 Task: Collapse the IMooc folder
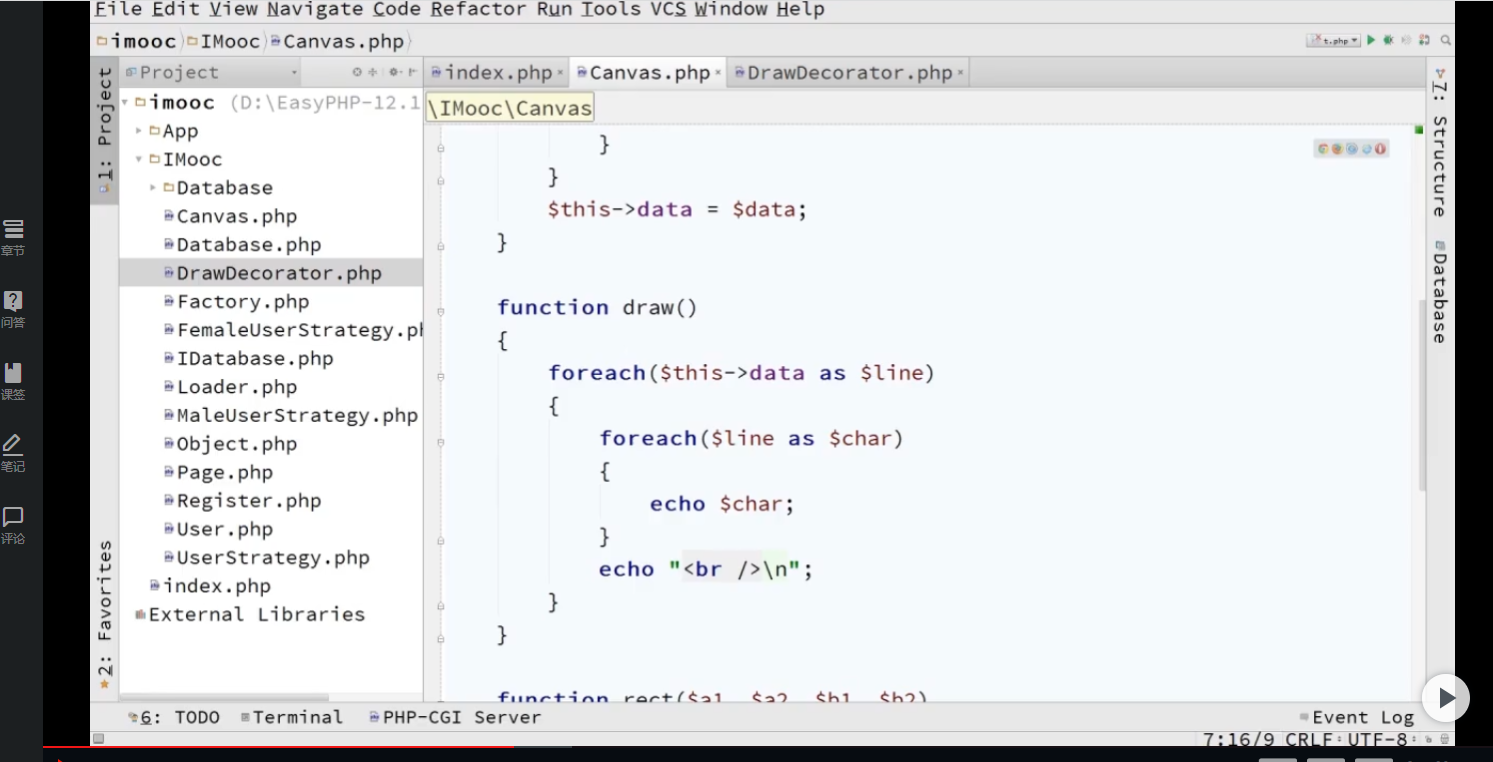[139, 160]
